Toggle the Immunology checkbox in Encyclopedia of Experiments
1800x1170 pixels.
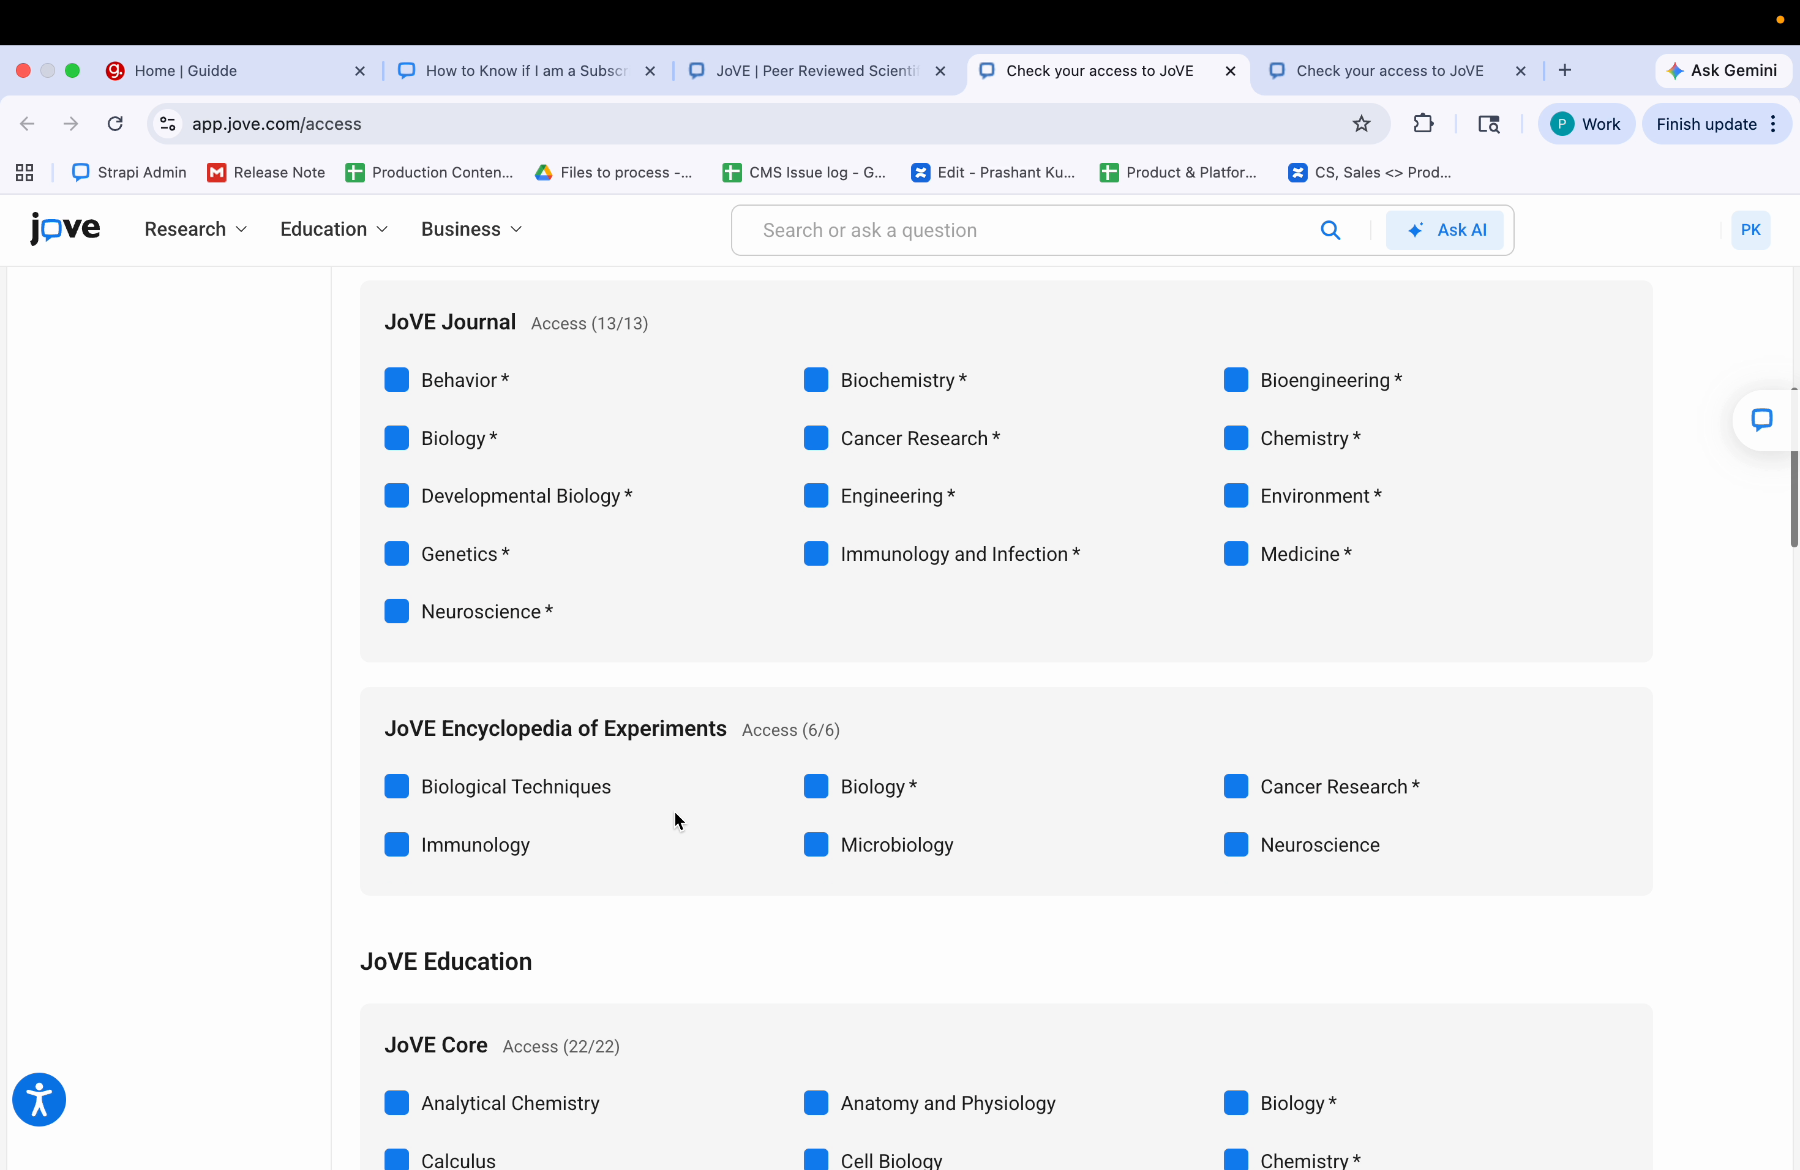pyautogui.click(x=397, y=845)
